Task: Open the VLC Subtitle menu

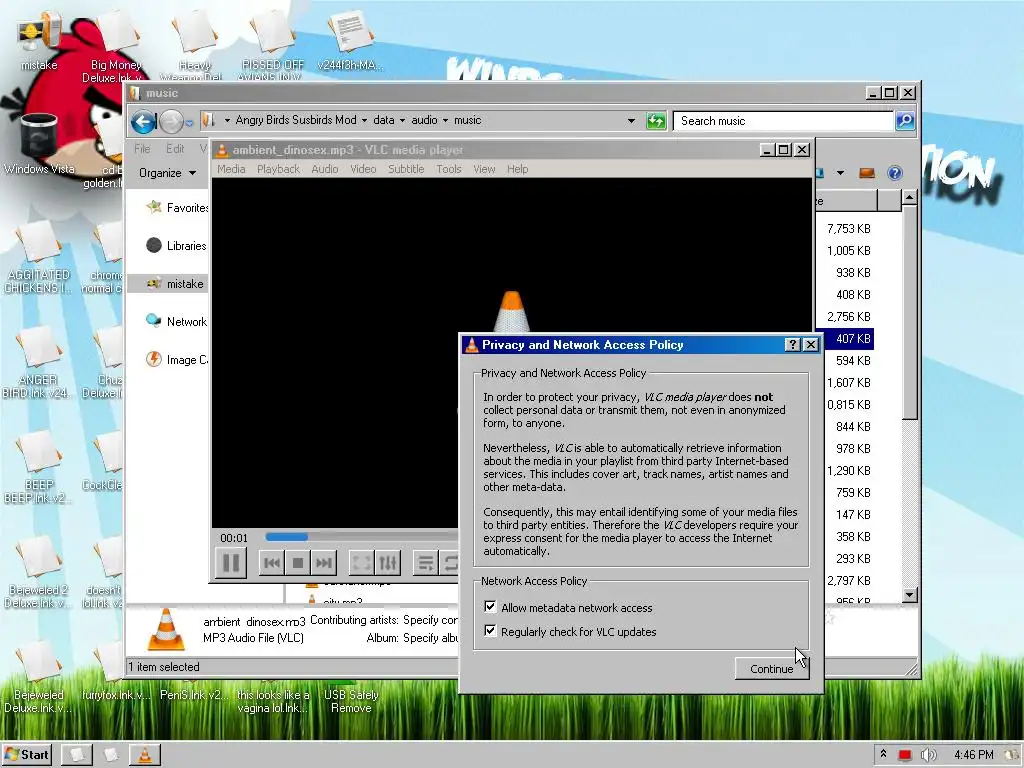Action: coord(406,169)
